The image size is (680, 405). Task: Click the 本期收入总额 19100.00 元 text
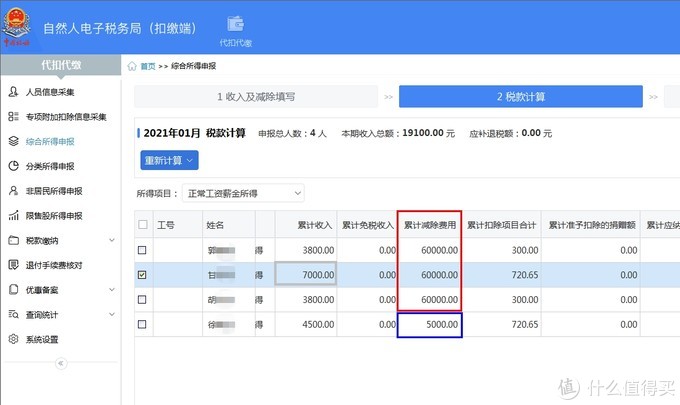tap(398, 133)
